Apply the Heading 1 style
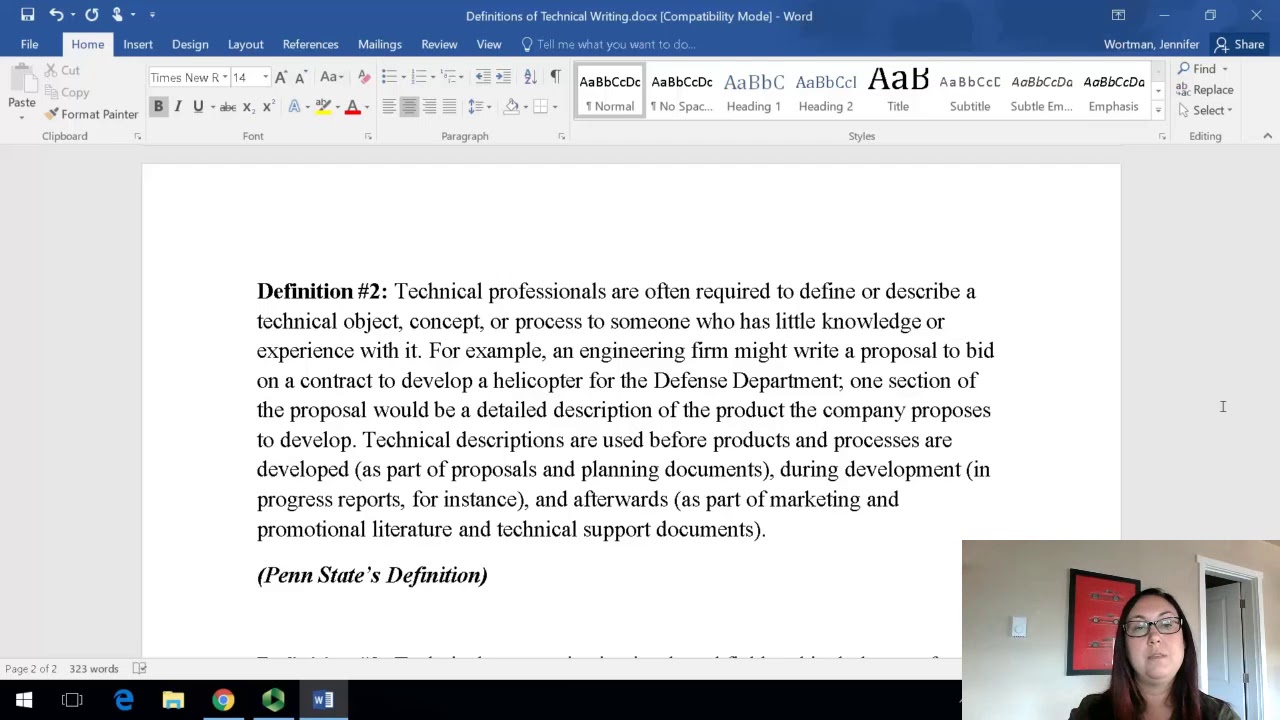The height and width of the screenshot is (720, 1280). click(x=753, y=92)
